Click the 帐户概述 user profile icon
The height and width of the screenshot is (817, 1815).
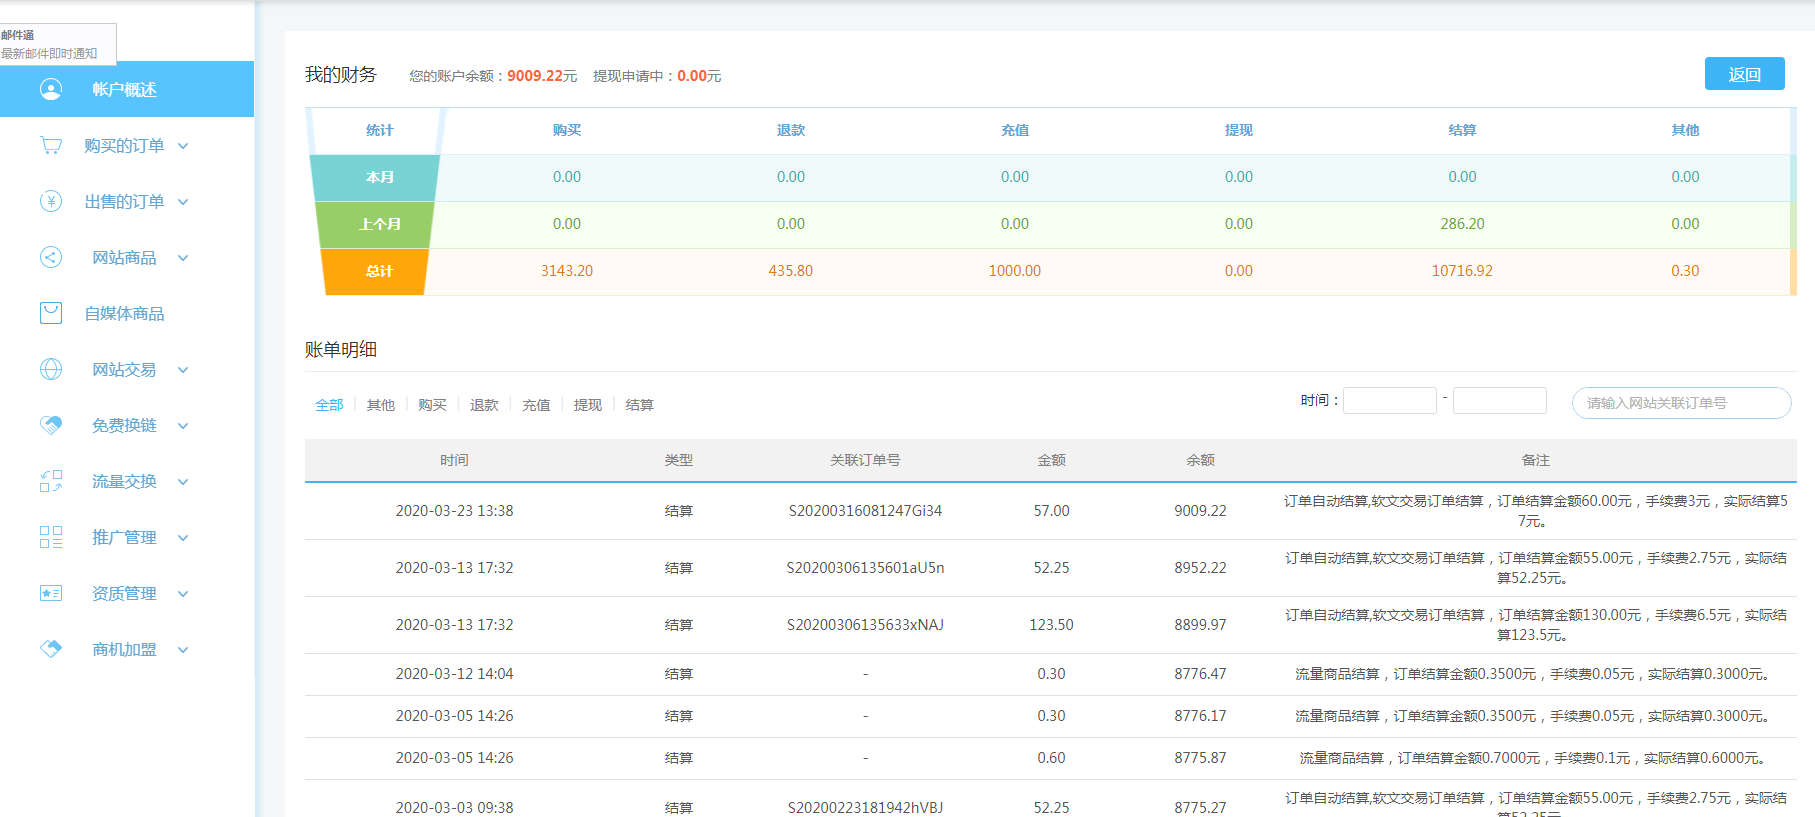click(x=51, y=89)
